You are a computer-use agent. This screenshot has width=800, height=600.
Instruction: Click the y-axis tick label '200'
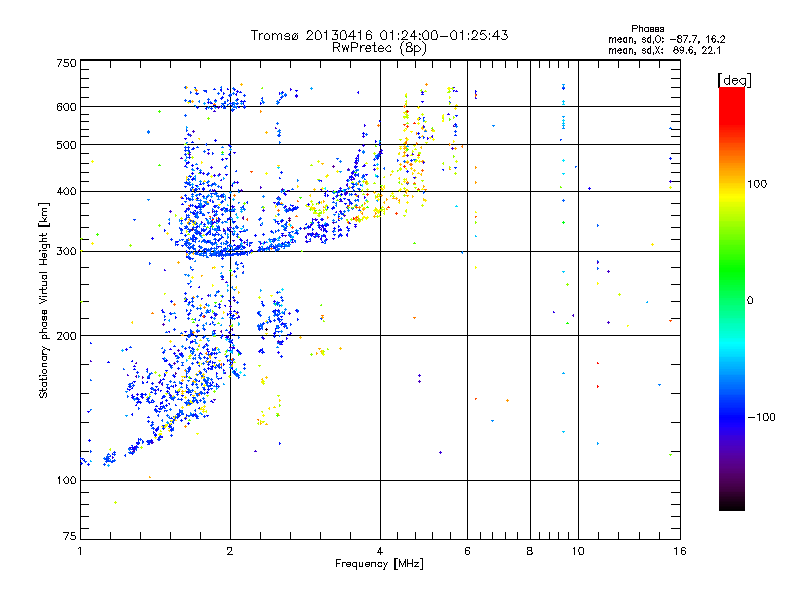66,336
